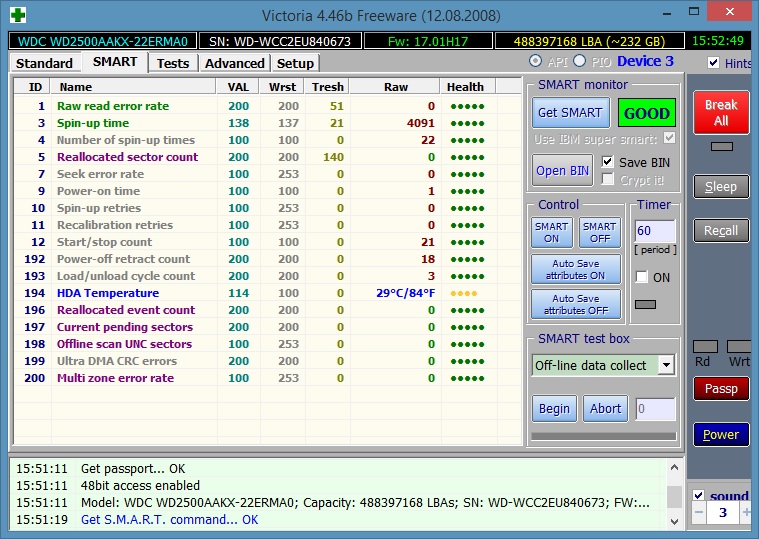Viewport: 759px width, 539px height.
Task: Select the PIO radio button
Action: 579,61
